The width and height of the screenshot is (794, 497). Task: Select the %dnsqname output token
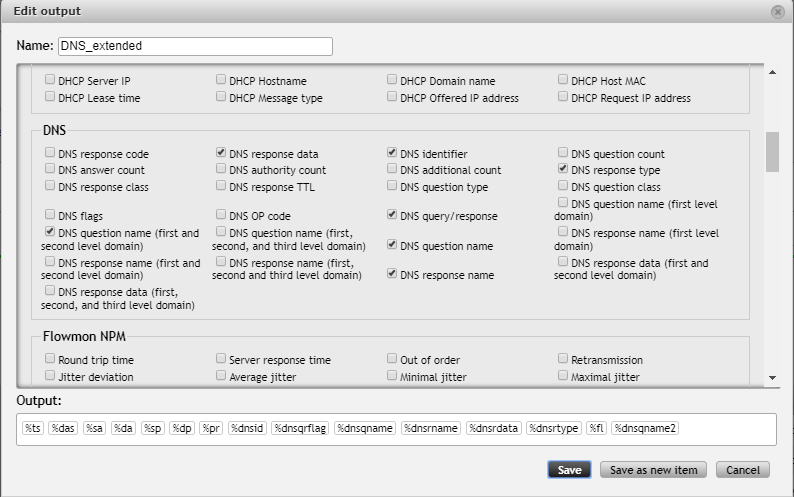point(365,428)
